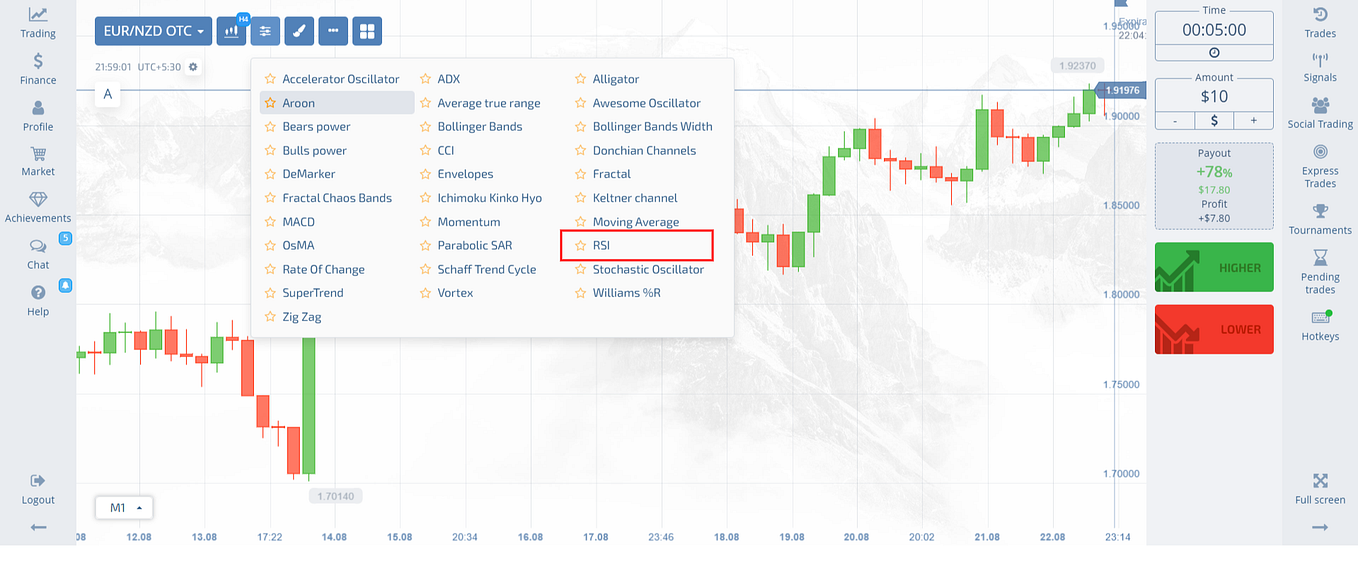The image size is (1358, 580).
Task: Open the clock settings gear
Action: pos(193,64)
